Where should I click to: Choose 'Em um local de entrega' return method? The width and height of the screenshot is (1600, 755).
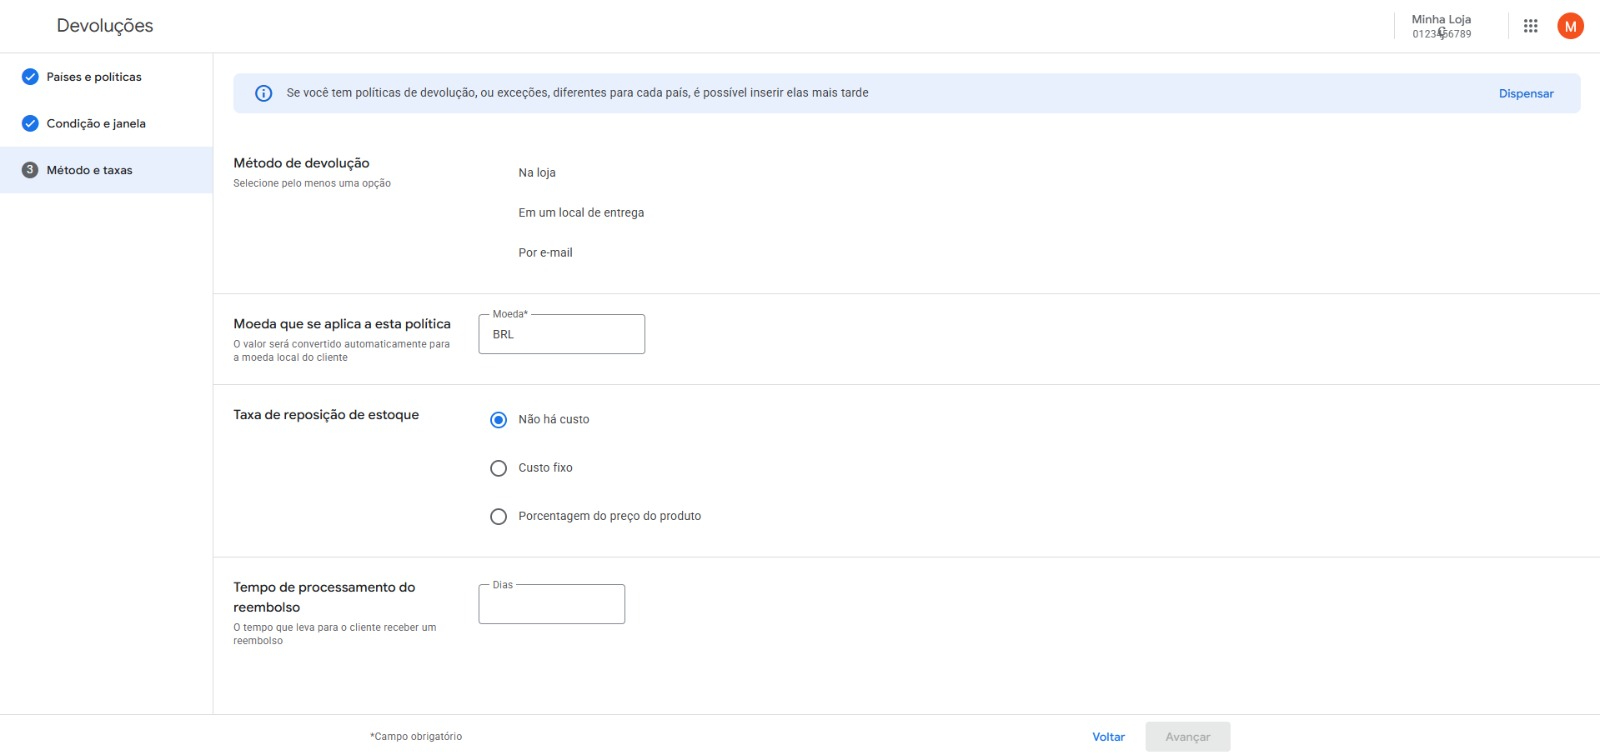580,213
